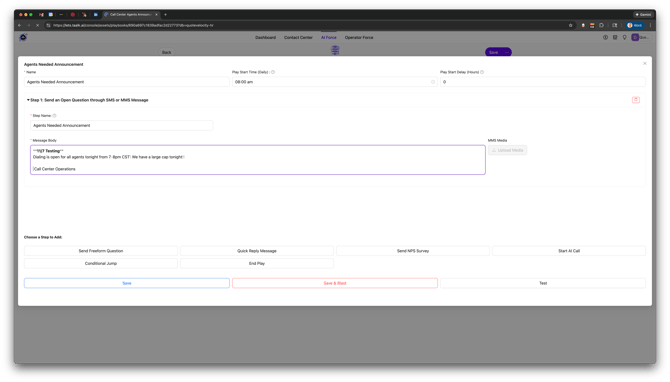The width and height of the screenshot is (670, 382).
Task: Add a Quick Reply Message step
Action: pyautogui.click(x=257, y=251)
